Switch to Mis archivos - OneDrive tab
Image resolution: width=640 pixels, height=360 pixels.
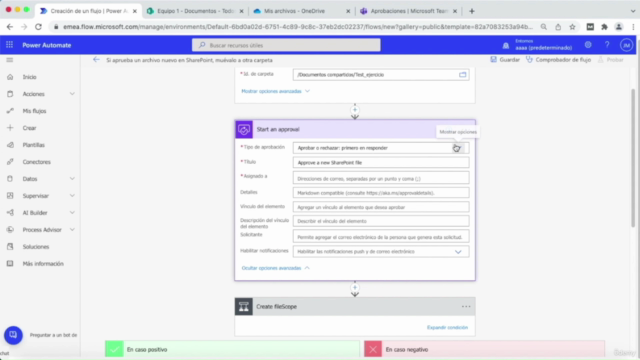302,11
